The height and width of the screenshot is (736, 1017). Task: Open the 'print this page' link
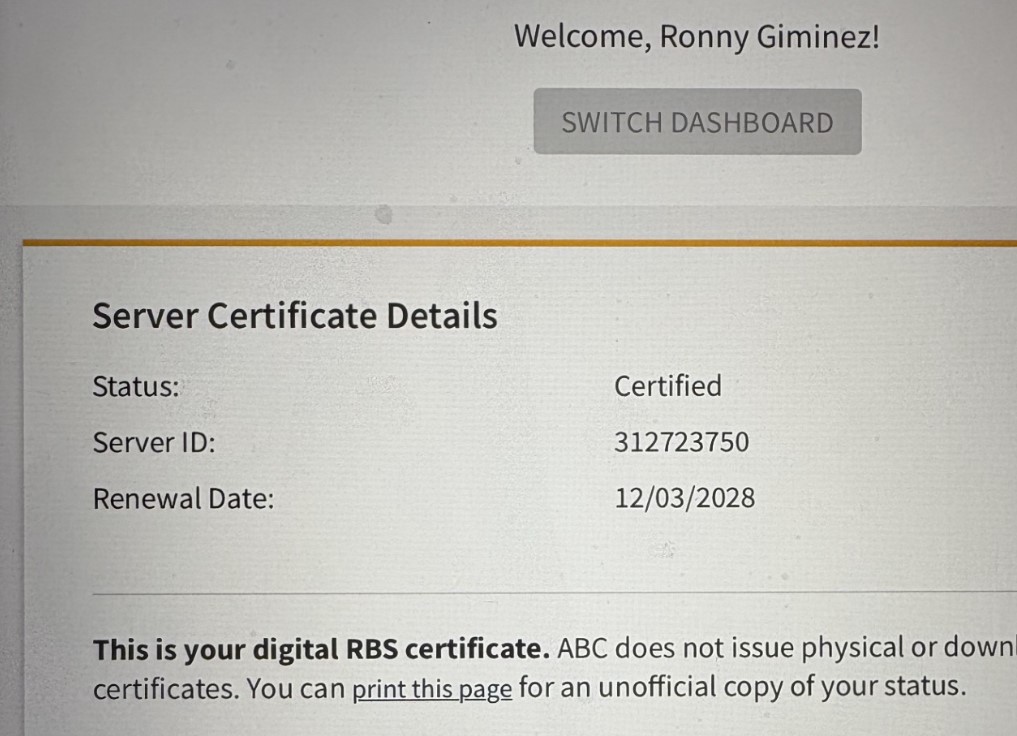432,689
